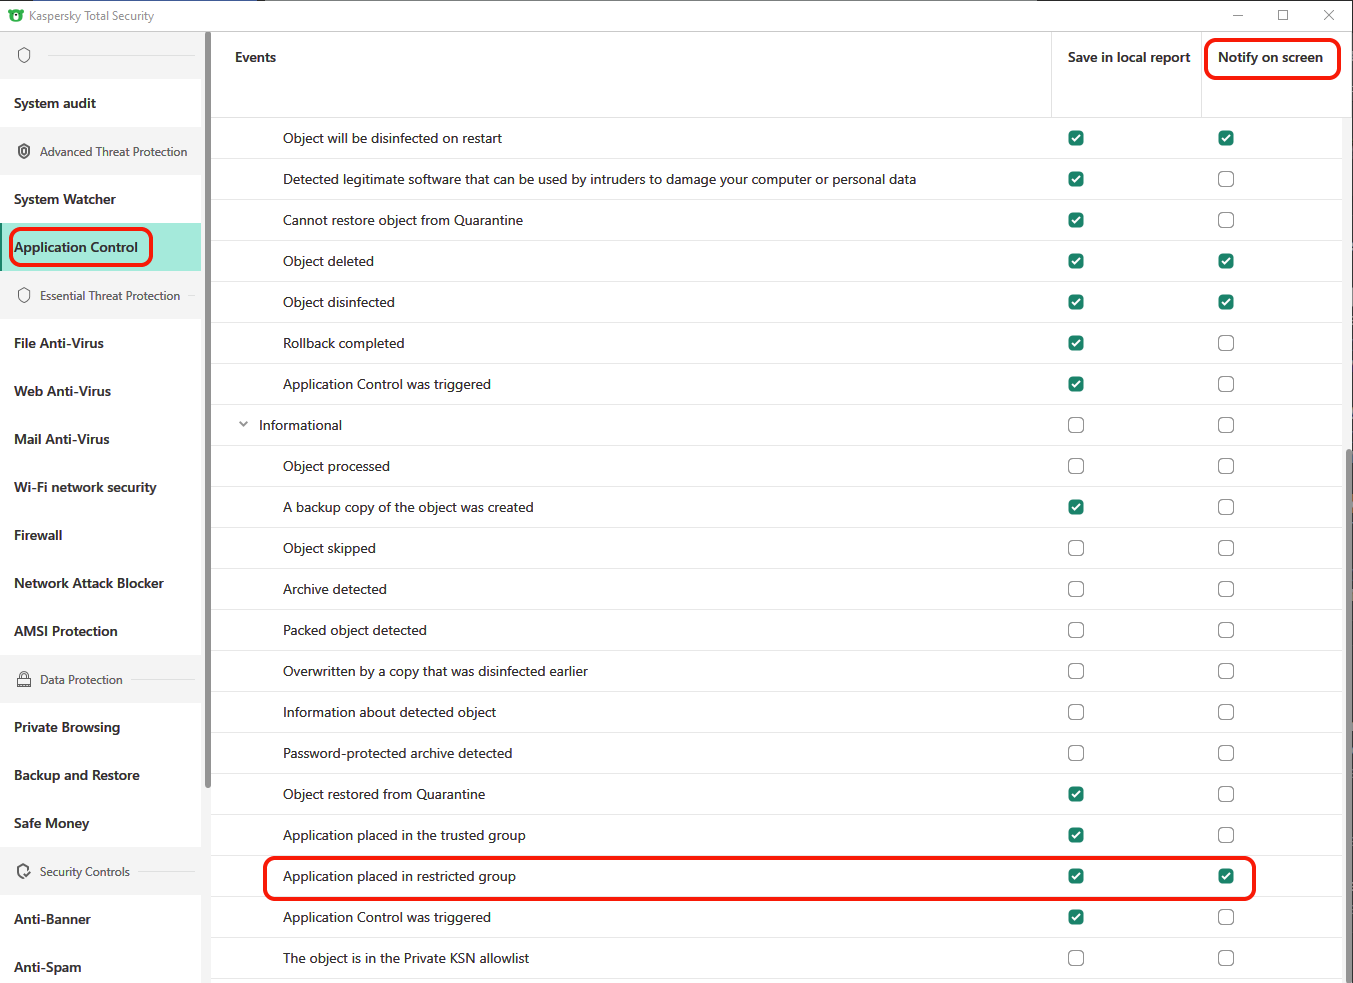
Task: Click the Essential Threat Protection shield icon
Action: pos(24,296)
